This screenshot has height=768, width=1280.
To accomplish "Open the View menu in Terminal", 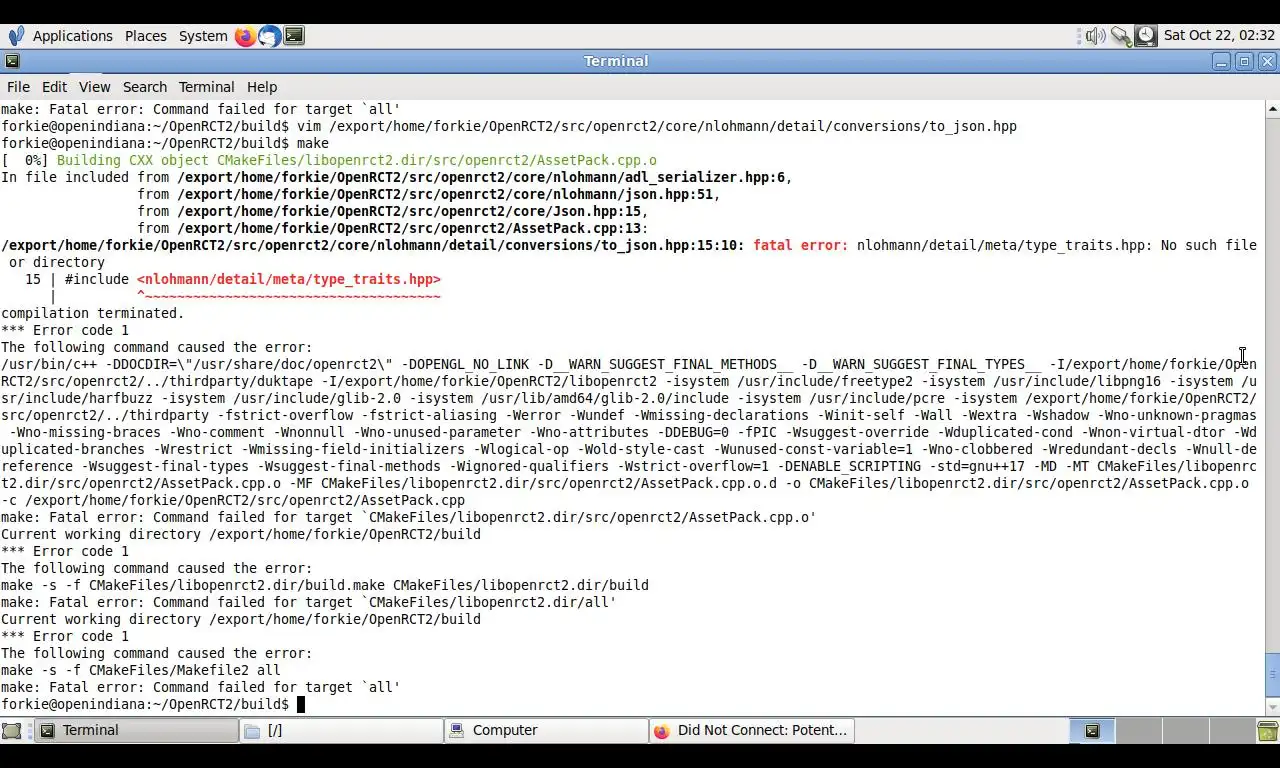I will [94, 87].
